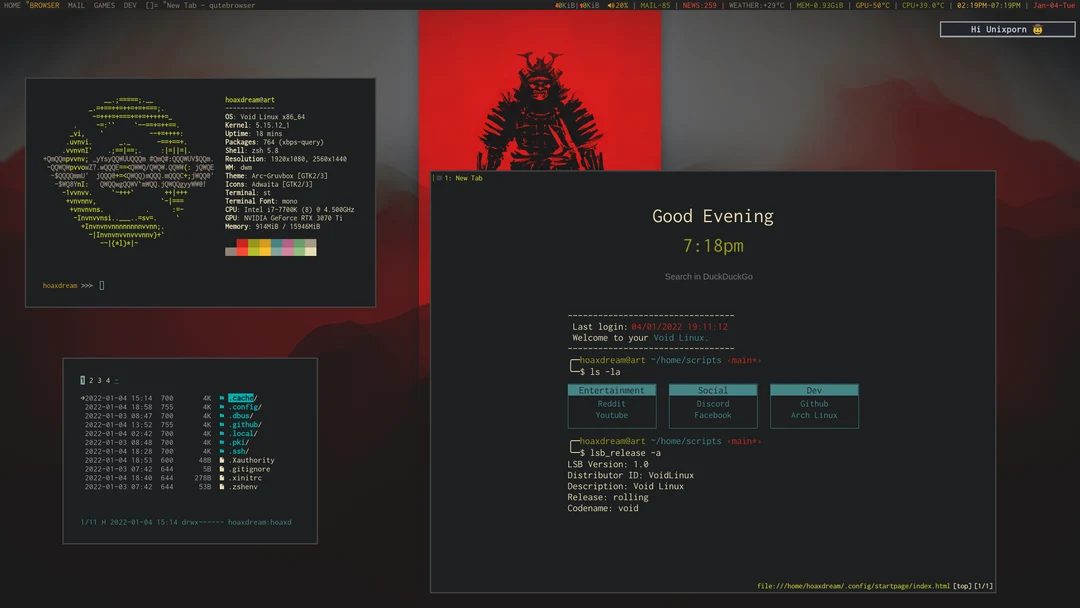The height and width of the screenshot is (608, 1080).
Task: Switch to file manager tab 2
Action: click(x=91, y=380)
